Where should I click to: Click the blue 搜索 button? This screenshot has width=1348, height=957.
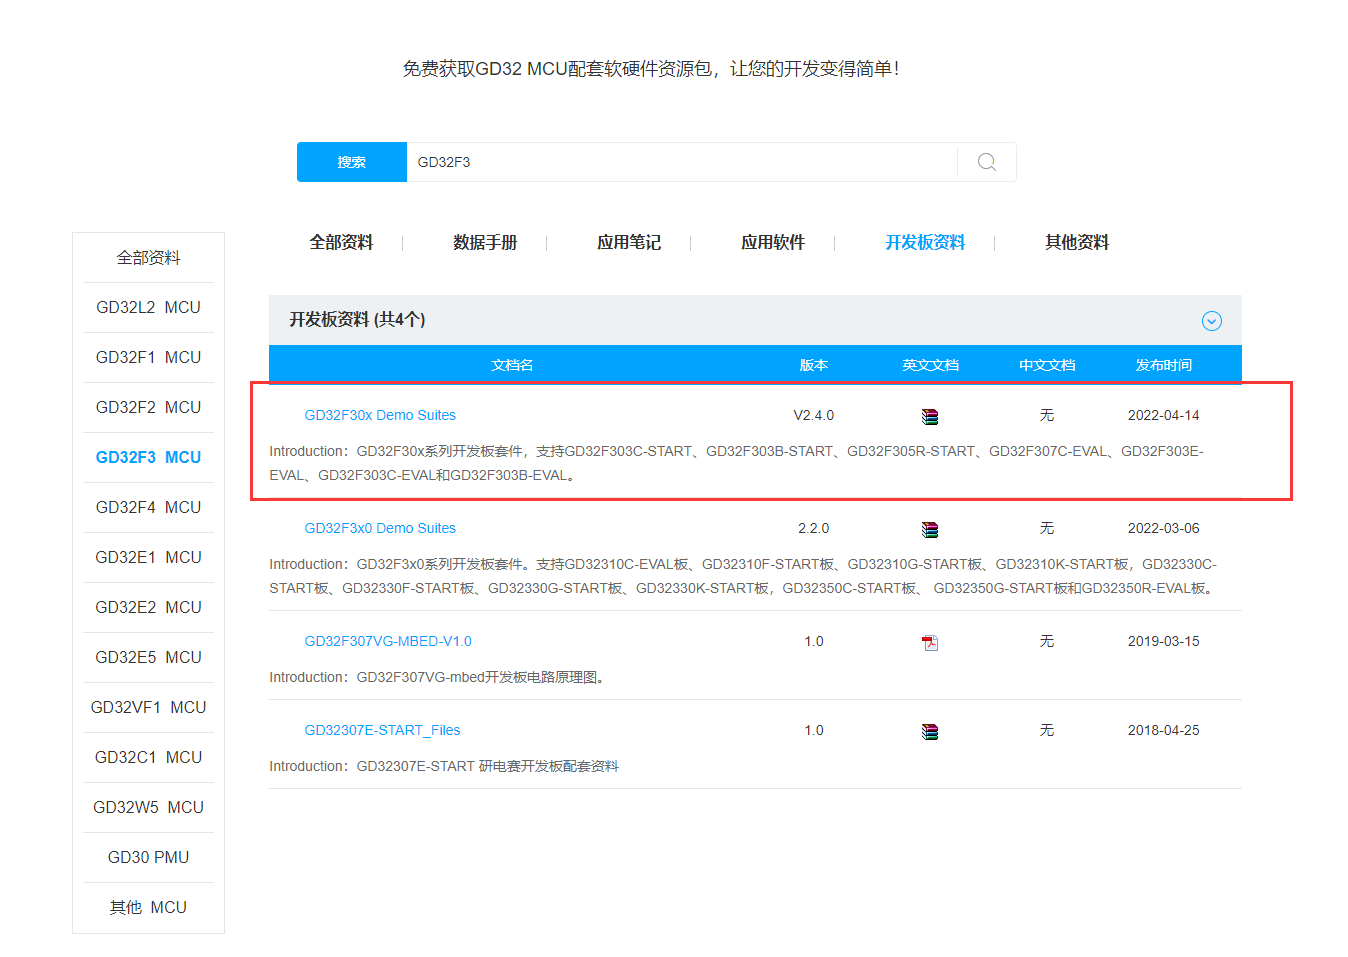coord(352,162)
